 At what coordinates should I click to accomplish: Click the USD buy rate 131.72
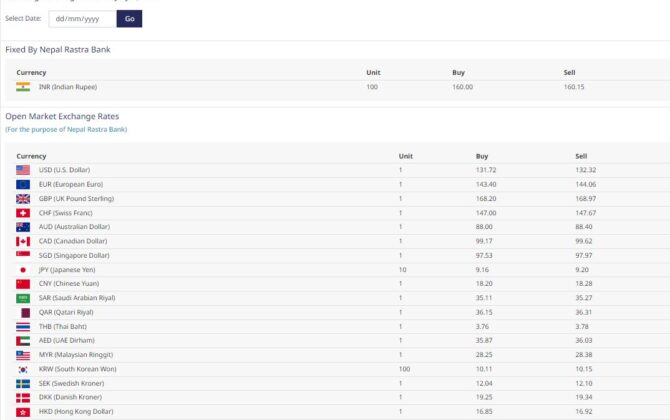(x=487, y=170)
